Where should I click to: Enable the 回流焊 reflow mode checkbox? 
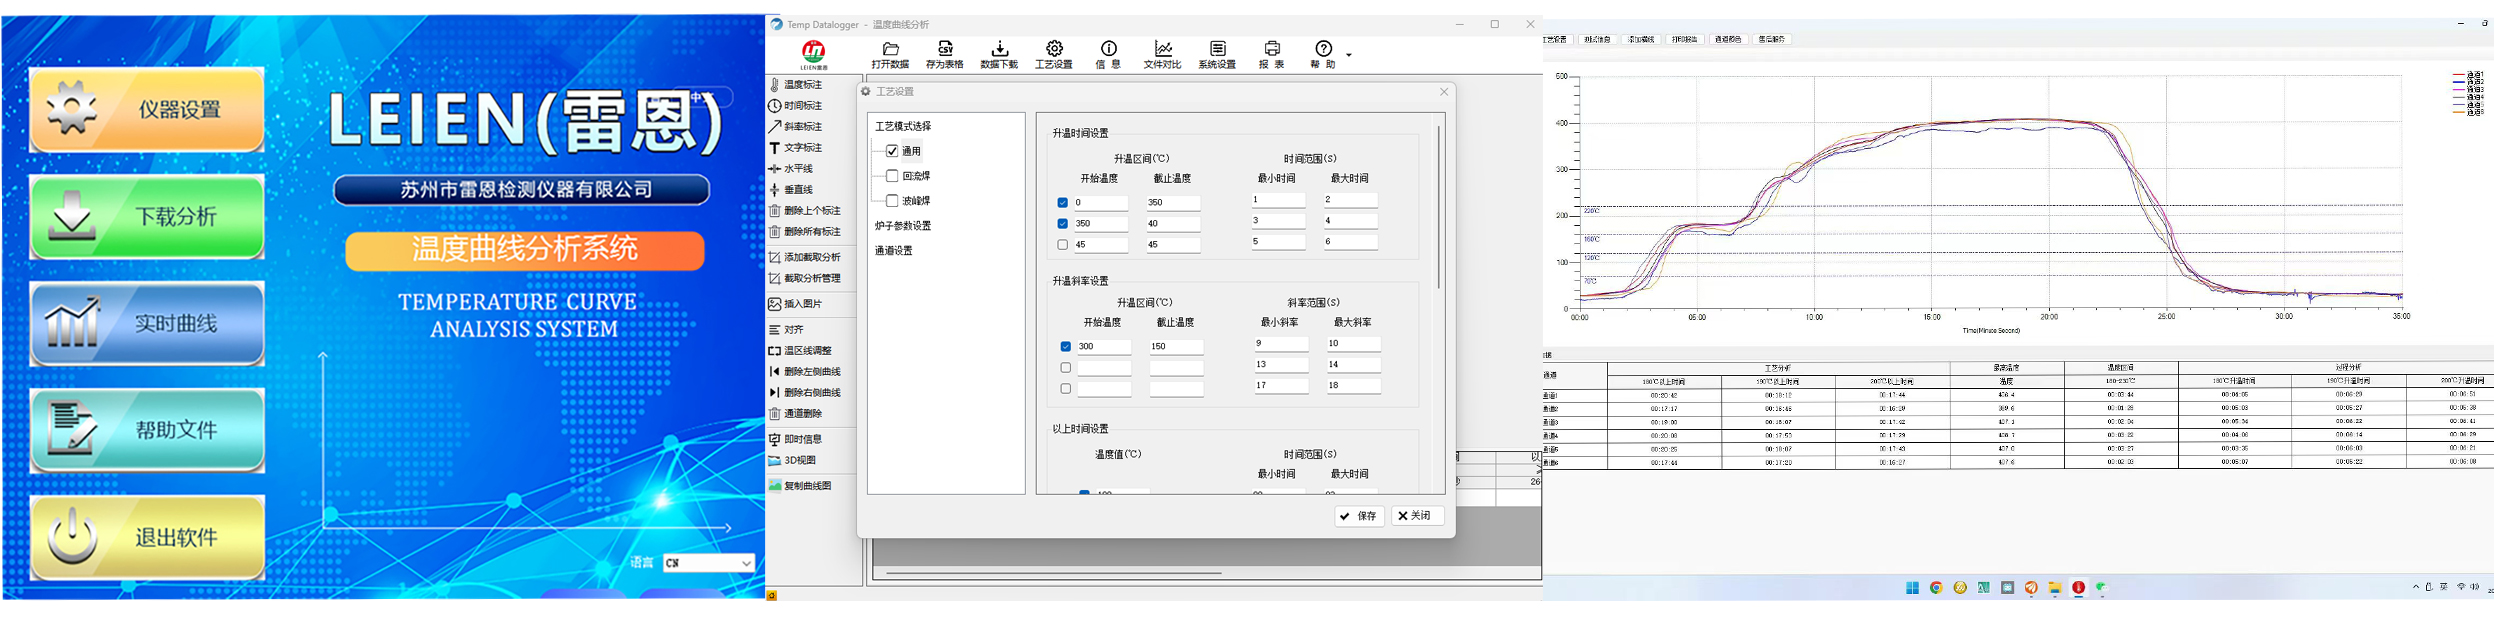point(892,176)
